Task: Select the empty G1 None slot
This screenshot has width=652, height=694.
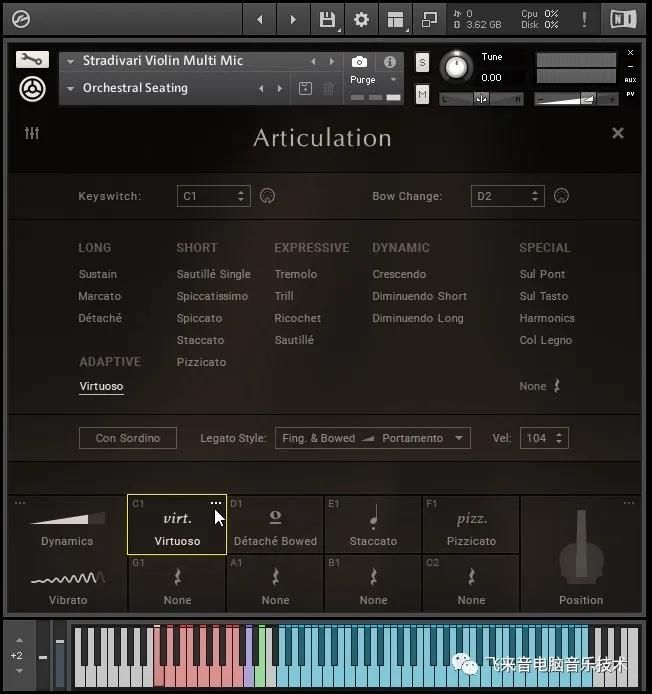Action: tap(177, 583)
